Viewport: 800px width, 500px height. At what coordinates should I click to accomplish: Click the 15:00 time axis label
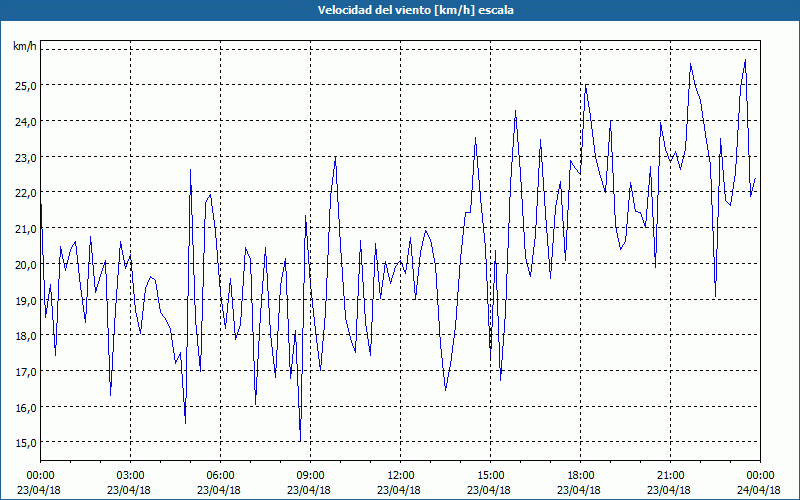point(490,476)
